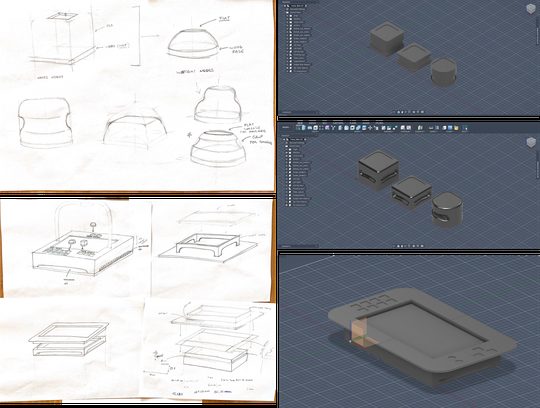The image size is (540, 408).
Task: Click navigation bar icons below the slotted boxes
Action: tap(410, 246)
